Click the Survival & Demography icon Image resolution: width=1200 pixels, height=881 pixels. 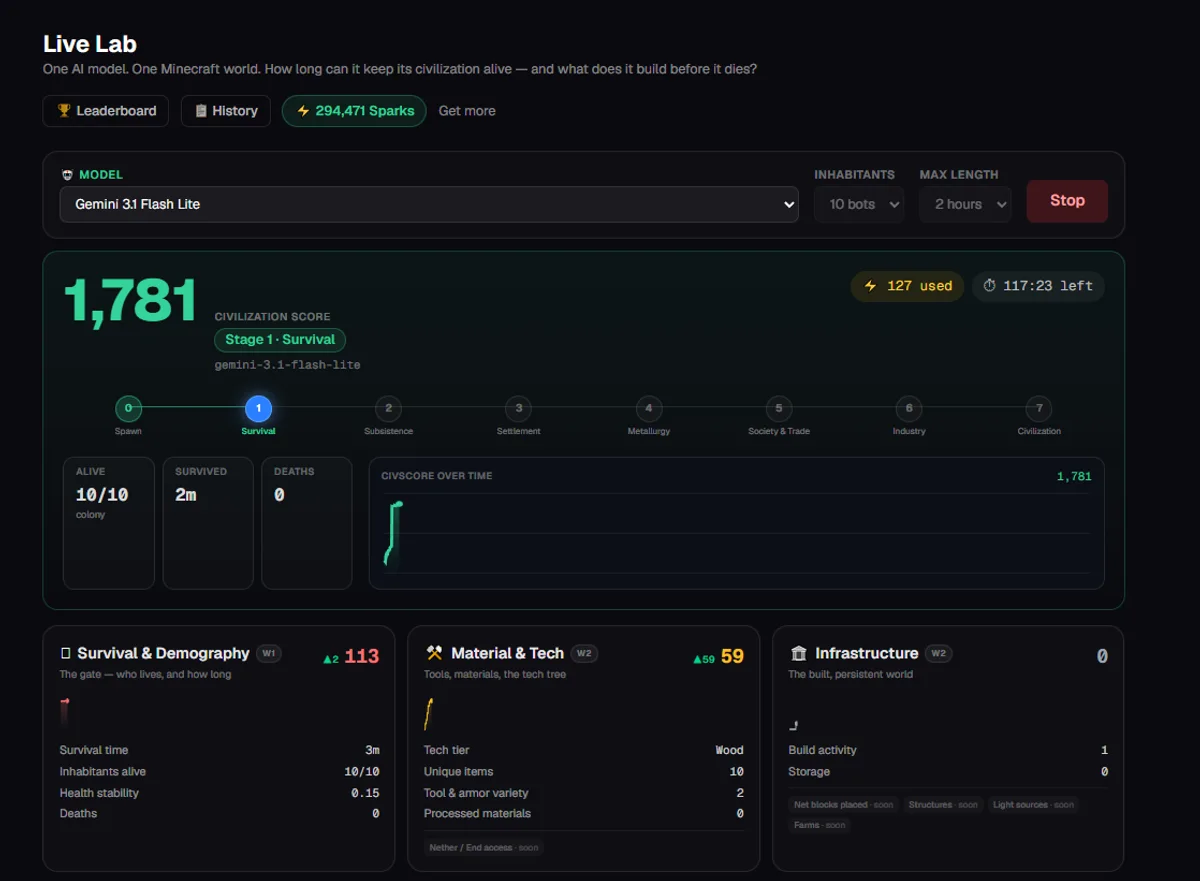66,653
